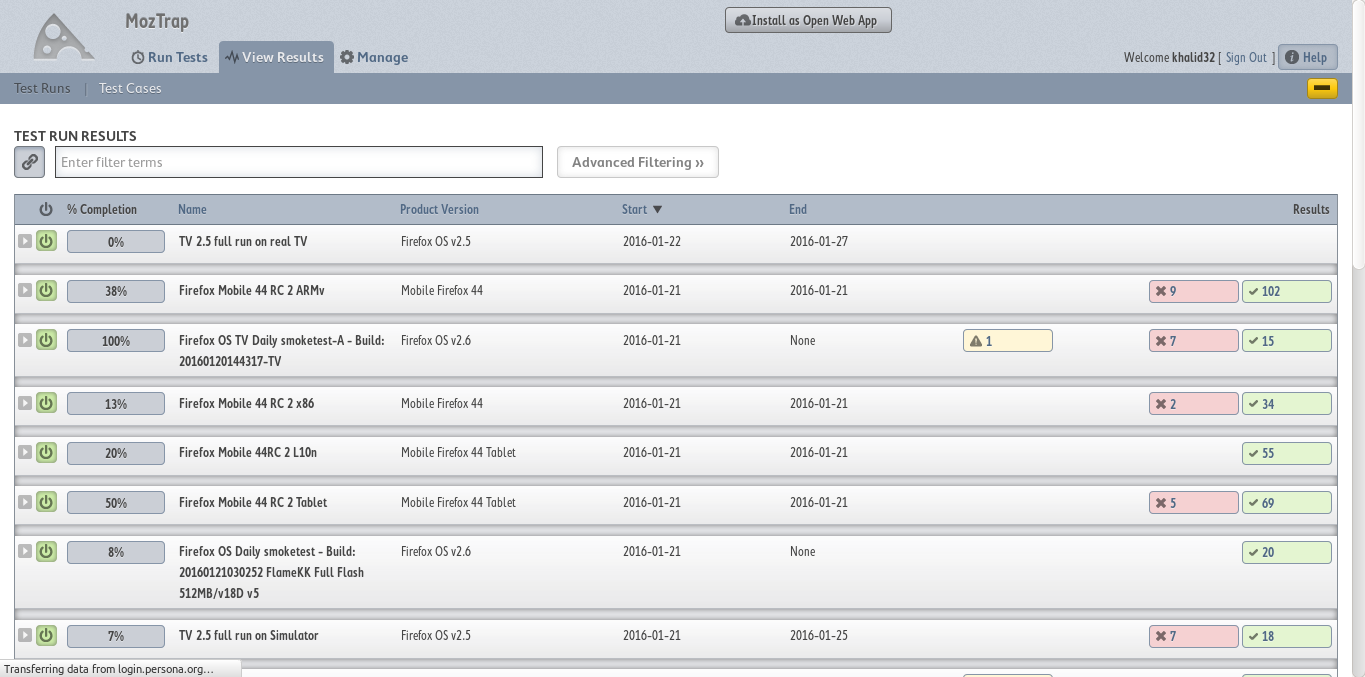Click the MozTrap logo icon
Image resolution: width=1365 pixels, height=677 pixels.
(x=64, y=38)
